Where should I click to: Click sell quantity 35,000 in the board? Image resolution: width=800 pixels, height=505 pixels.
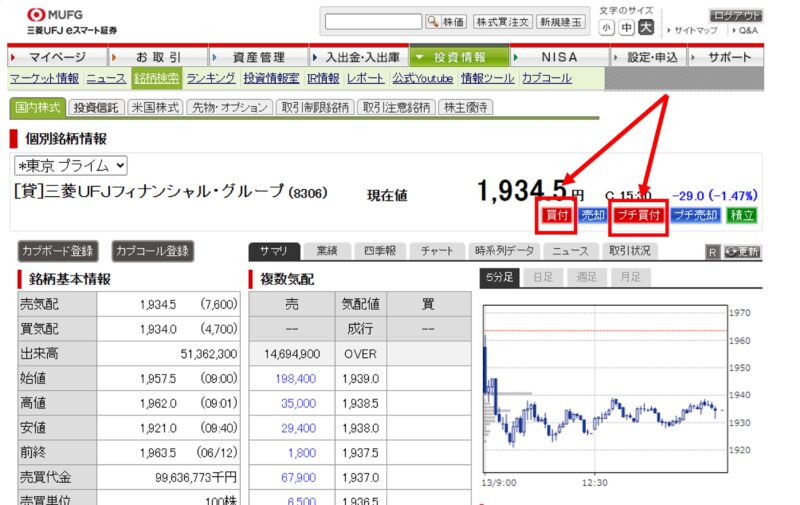coord(298,403)
